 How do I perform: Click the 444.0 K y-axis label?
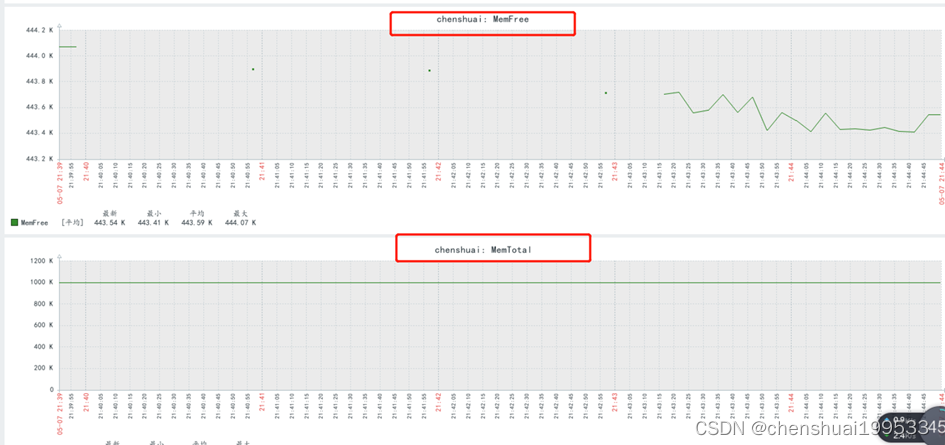point(41,55)
